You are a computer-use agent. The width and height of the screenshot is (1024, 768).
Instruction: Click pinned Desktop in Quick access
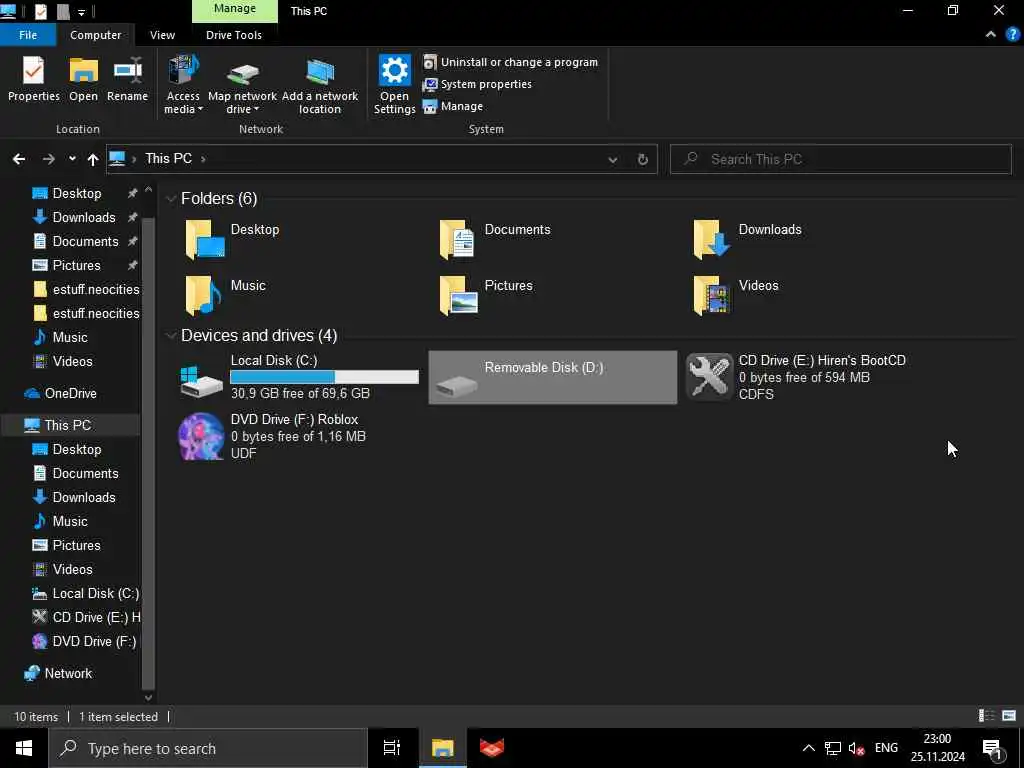76,193
